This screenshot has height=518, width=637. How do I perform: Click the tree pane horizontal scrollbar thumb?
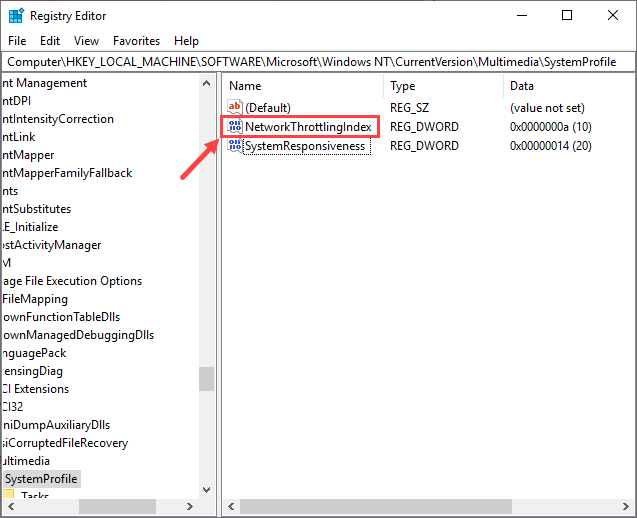(117, 507)
